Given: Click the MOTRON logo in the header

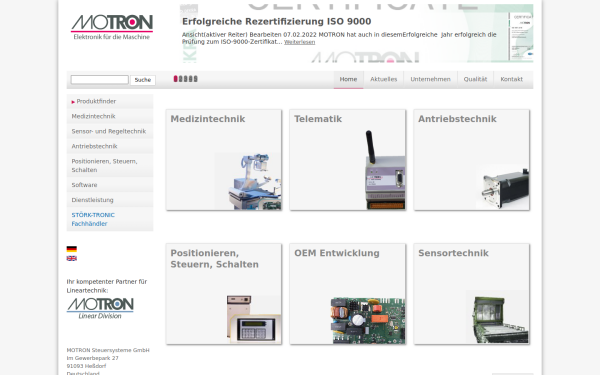Looking at the screenshot, I should 112,27.
